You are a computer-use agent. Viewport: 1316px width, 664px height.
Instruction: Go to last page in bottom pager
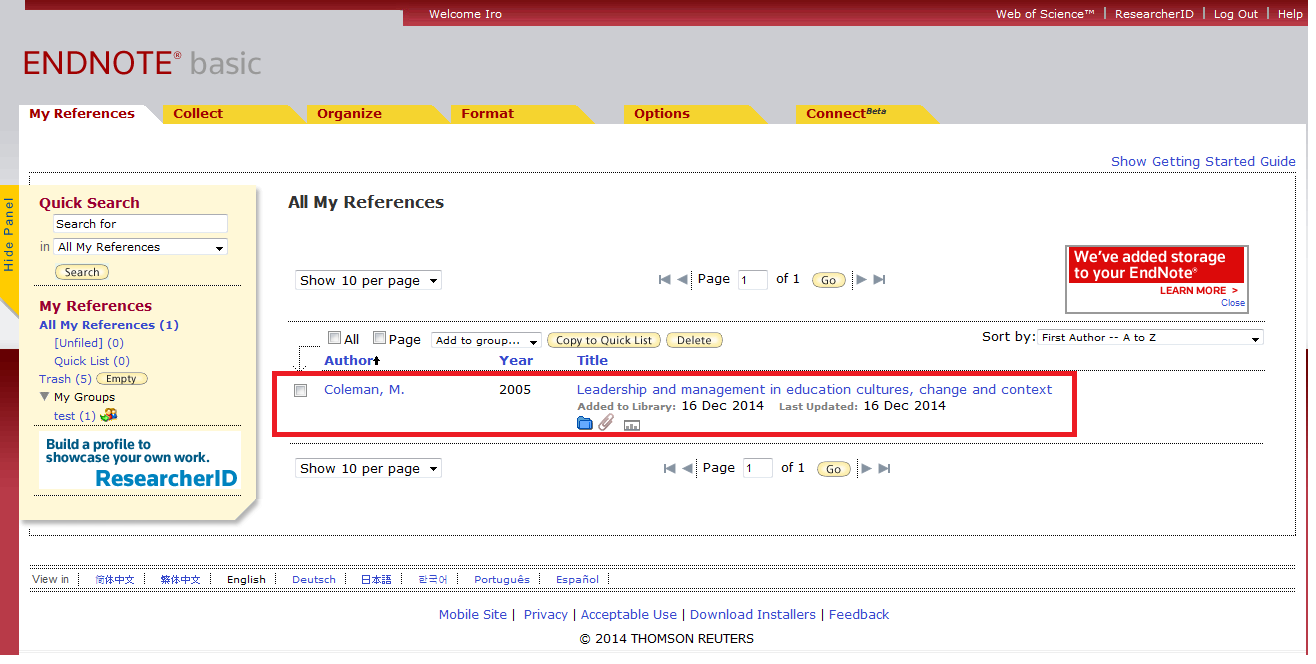(x=884, y=468)
